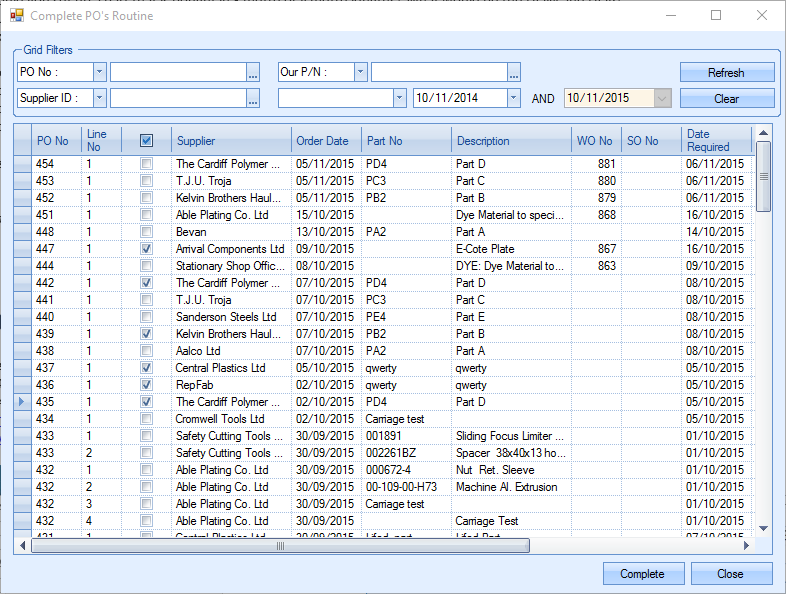Viewport: 786px width, 594px height.
Task: Click the horizontal scrollbar thumb of the grid
Action: 280,546
